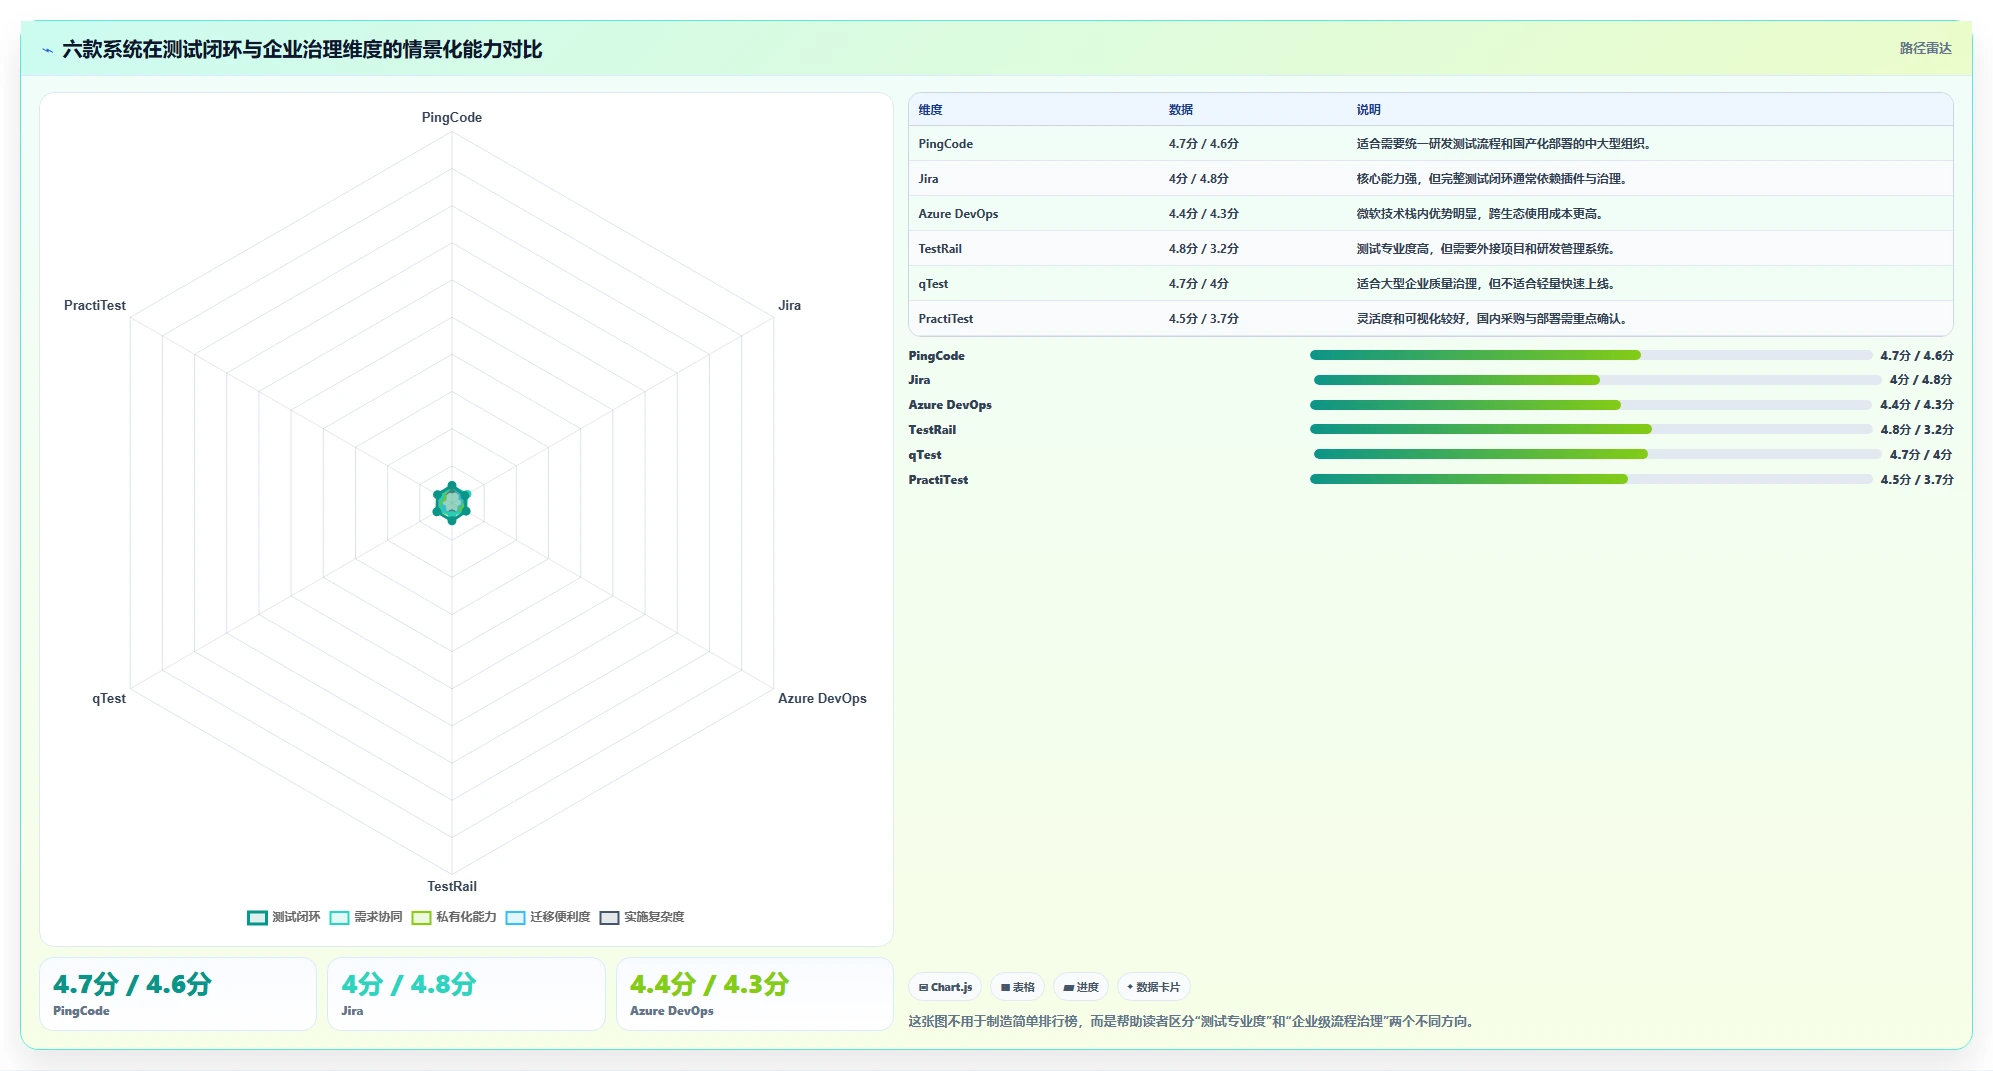Open the PingCode 4.7分 / 4.6分 data card

point(178,994)
